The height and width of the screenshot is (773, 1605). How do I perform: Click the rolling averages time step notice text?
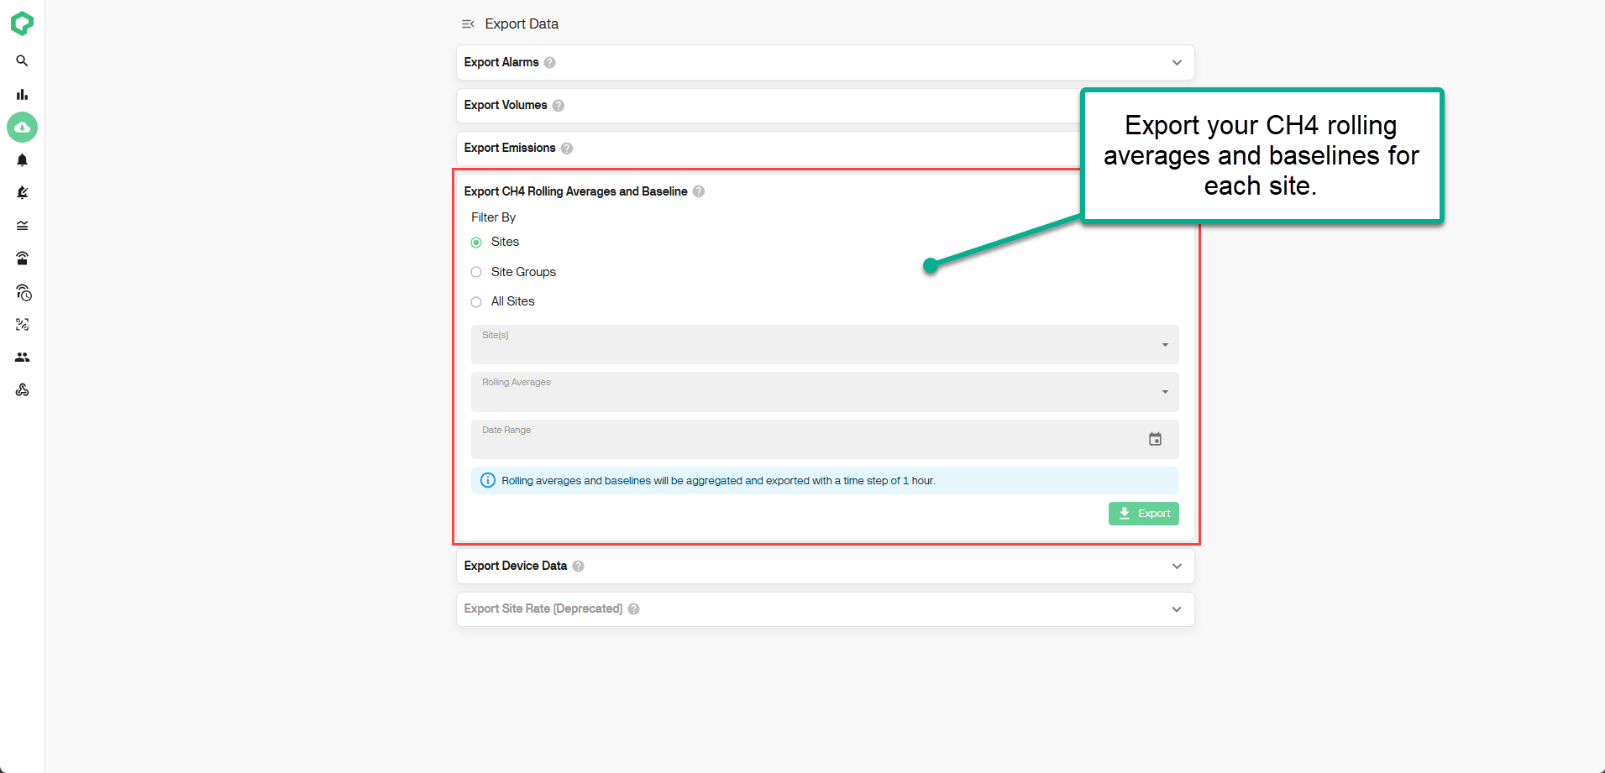[718, 481]
